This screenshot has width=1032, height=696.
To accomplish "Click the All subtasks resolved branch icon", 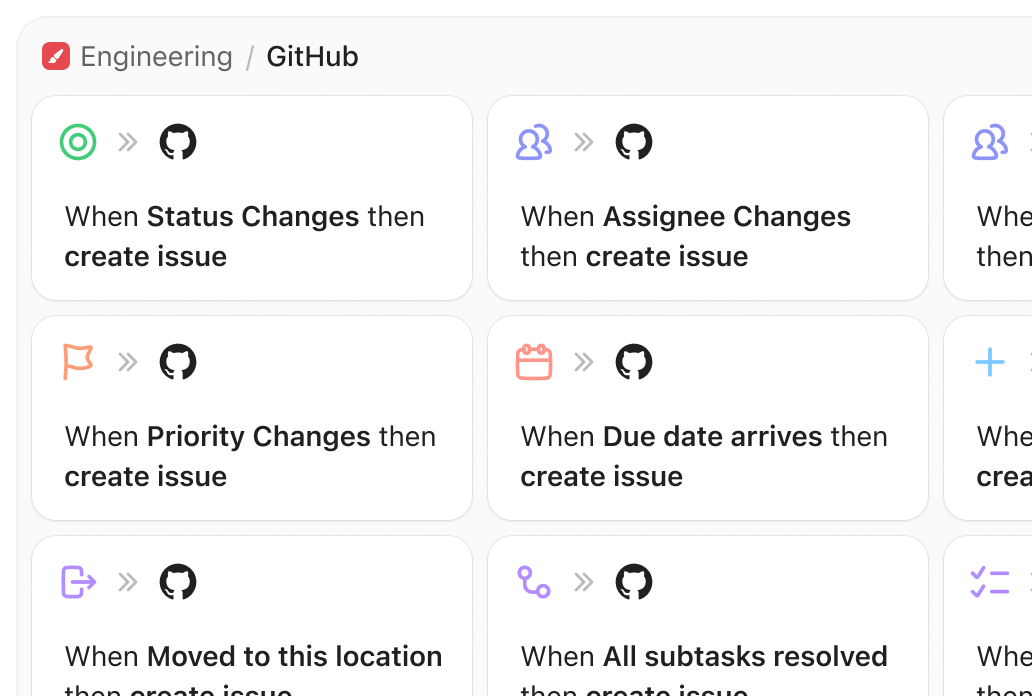I will coord(534,582).
